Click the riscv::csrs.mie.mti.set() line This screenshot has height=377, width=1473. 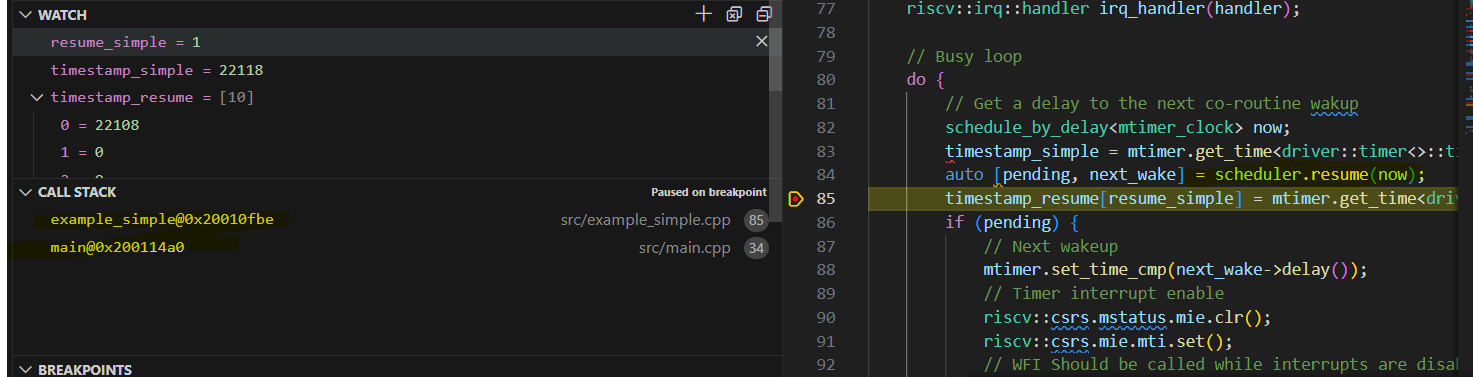click(x=1107, y=341)
